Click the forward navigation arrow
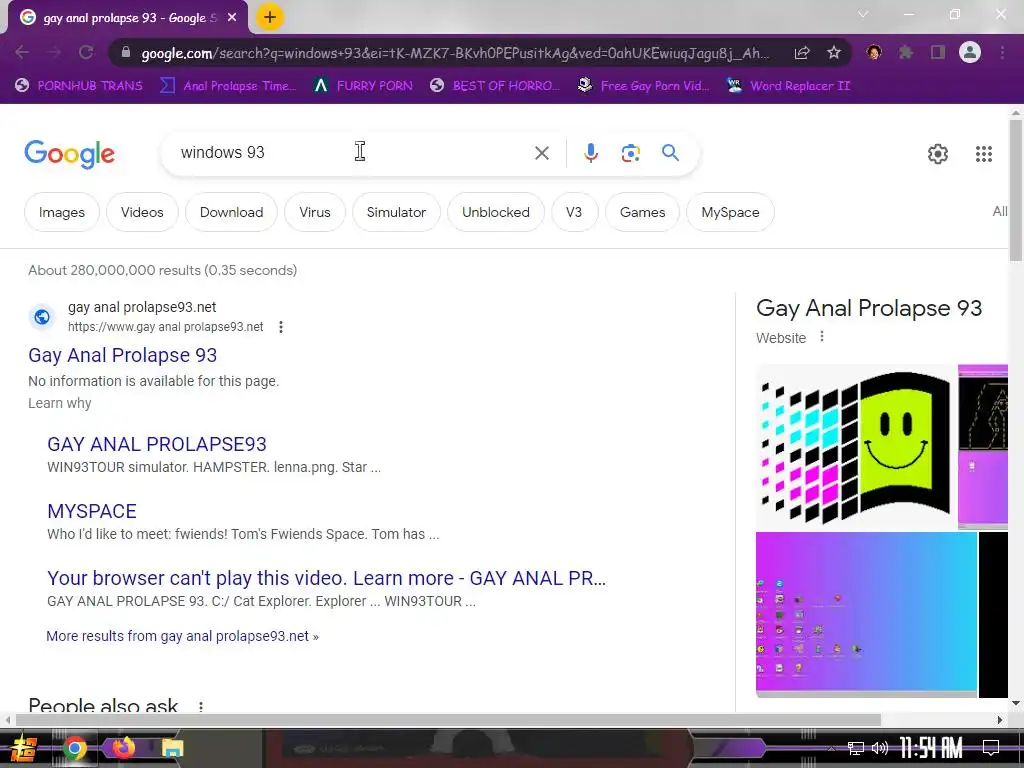Image resolution: width=1024 pixels, height=768 pixels. 54,52
